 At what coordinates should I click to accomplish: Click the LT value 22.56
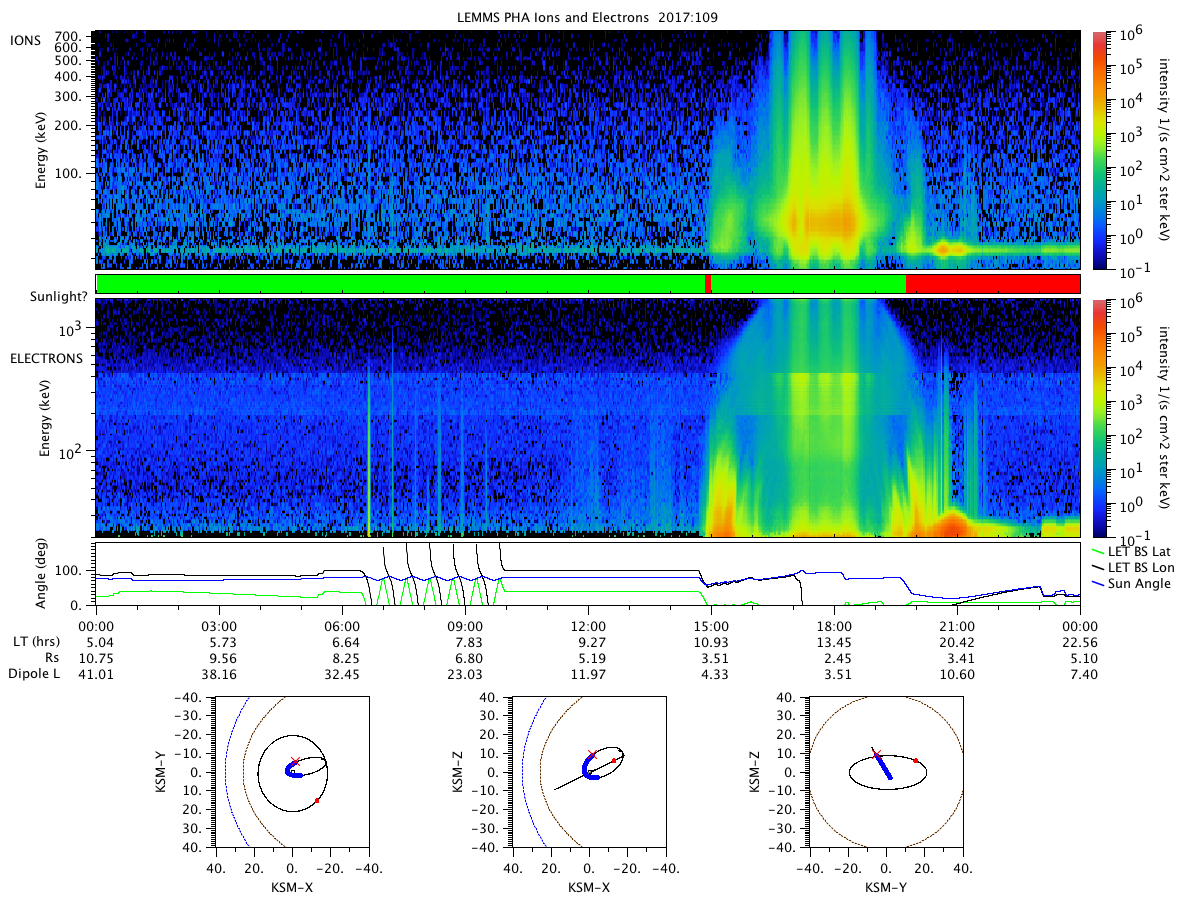(x=1080, y=642)
